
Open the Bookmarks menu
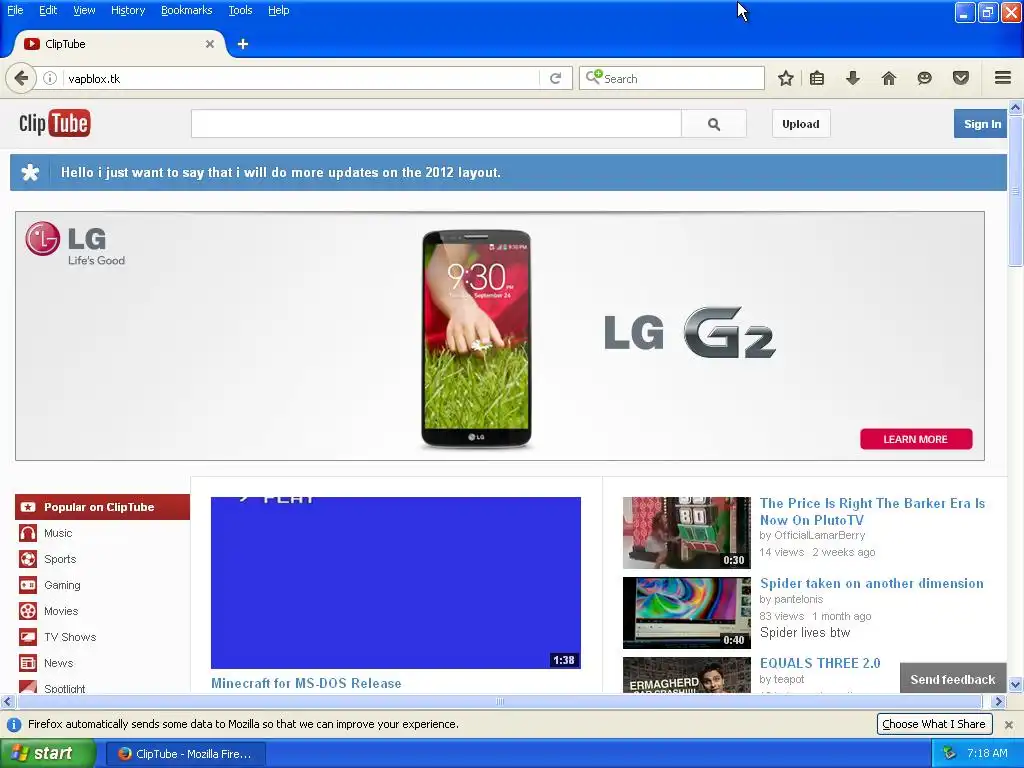click(x=186, y=10)
